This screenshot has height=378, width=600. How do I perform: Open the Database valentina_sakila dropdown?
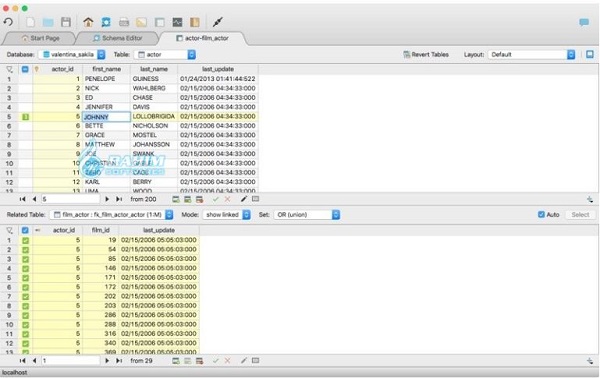72,55
